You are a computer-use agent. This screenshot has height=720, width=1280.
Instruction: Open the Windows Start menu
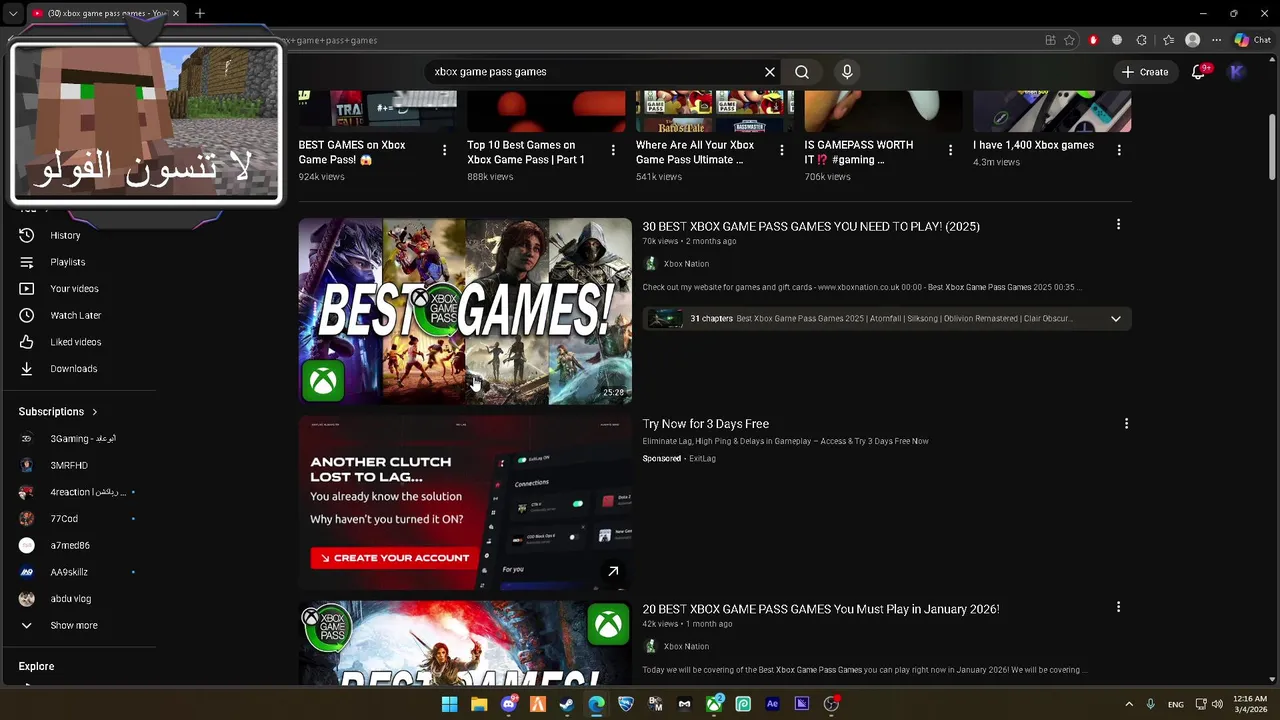pyautogui.click(x=449, y=704)
